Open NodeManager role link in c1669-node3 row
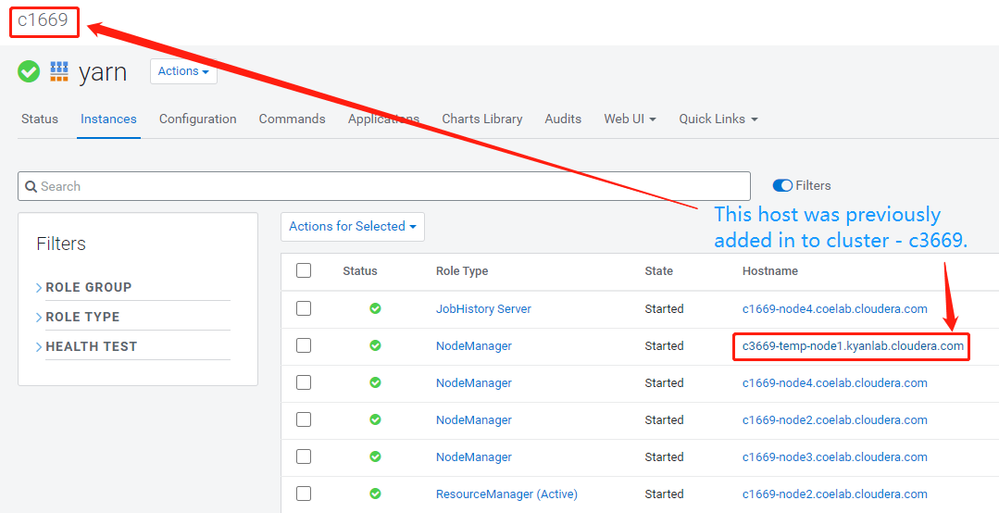The height and width of the screenshot is (513, 999). [473, 457]
